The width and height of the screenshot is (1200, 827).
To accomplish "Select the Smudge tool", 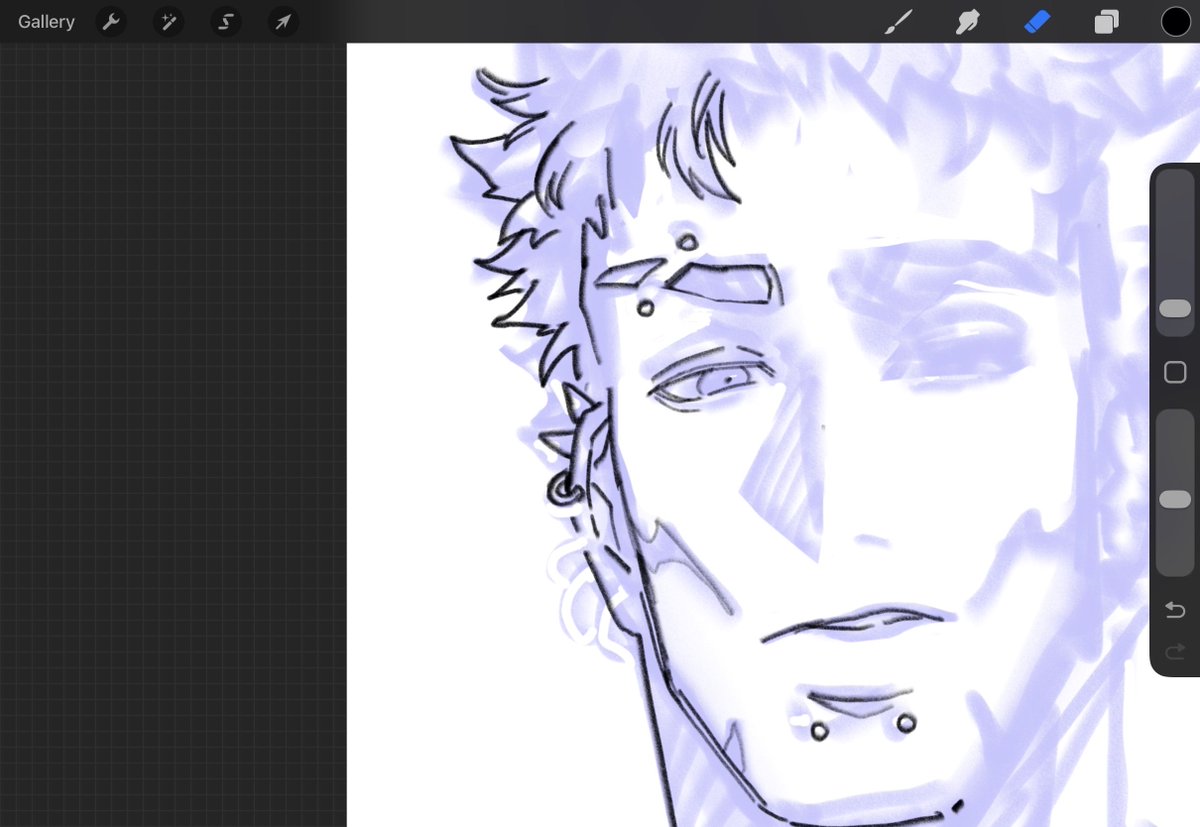I will pyautogui.click(x=967, y=22).
